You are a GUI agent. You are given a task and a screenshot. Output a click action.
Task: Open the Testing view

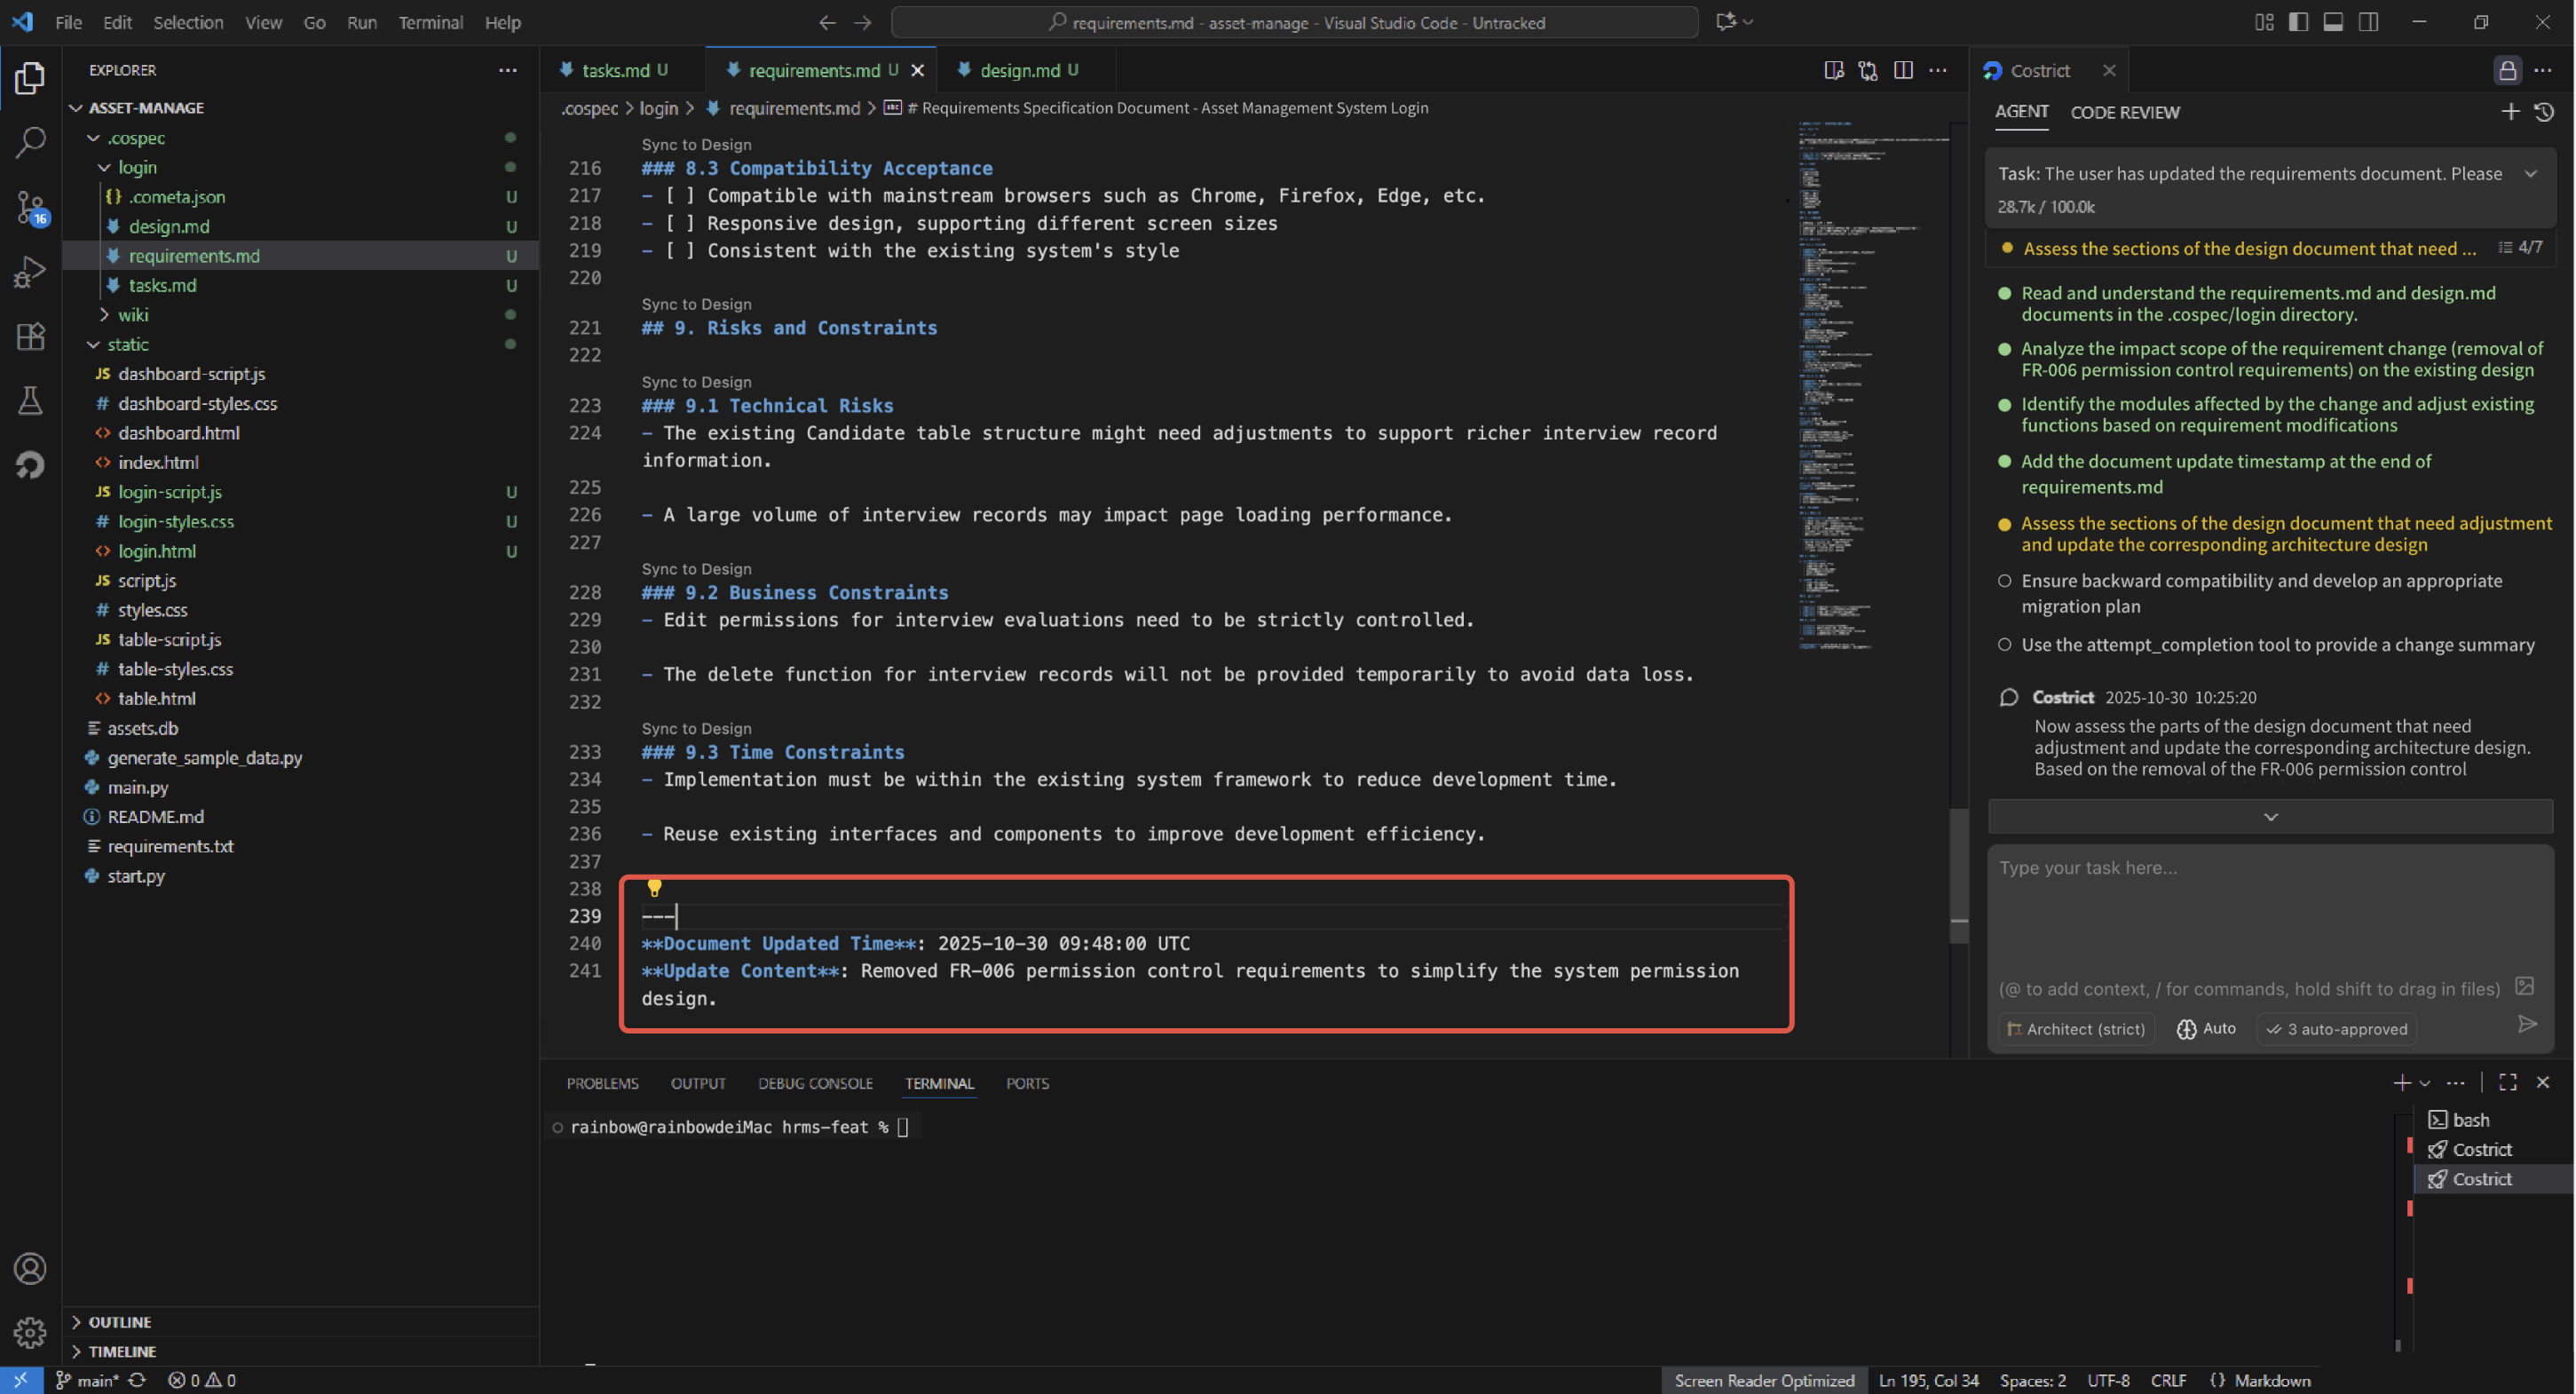(30, 401)
